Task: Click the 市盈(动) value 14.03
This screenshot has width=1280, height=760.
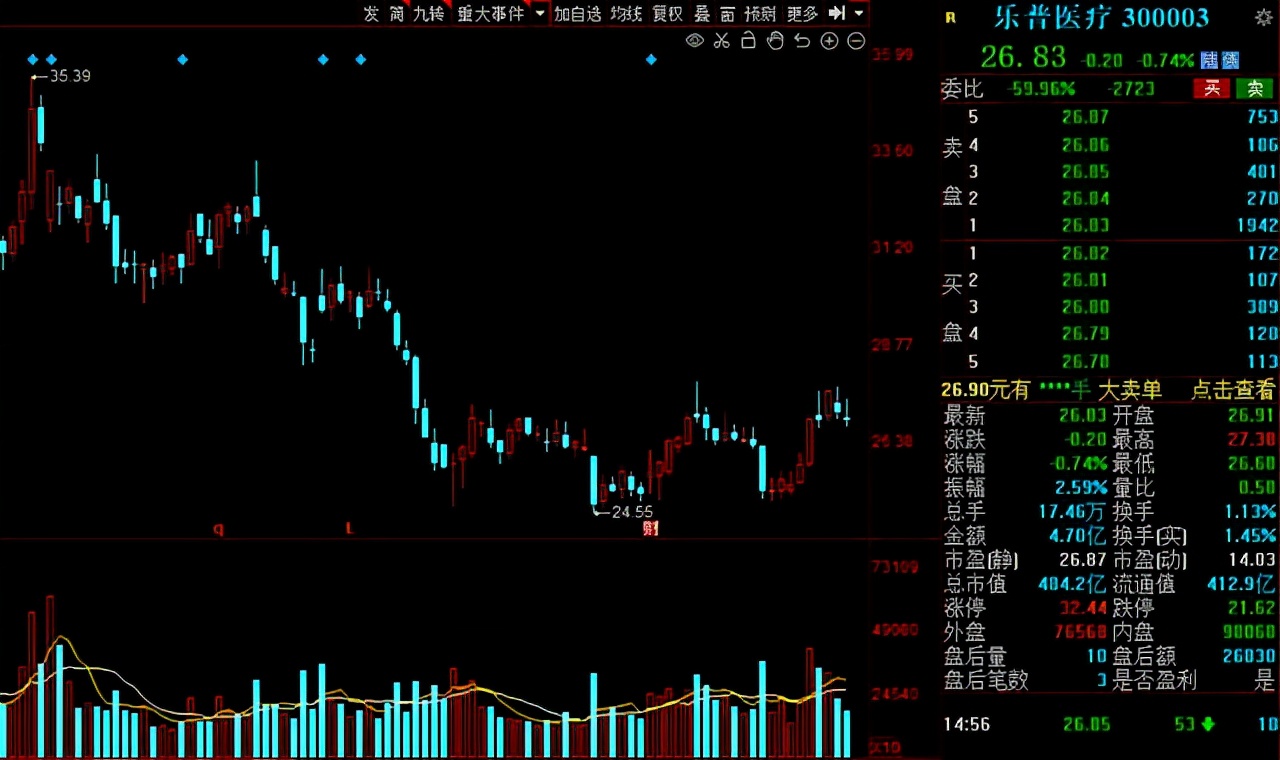Action: (x=1252, y=560)
